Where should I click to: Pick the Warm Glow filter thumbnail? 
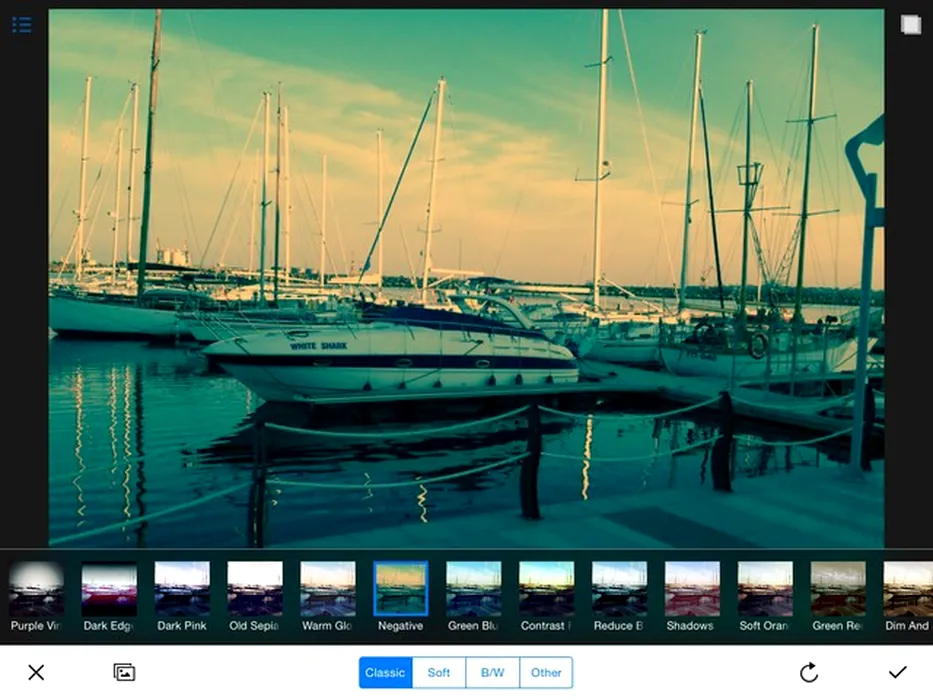point(328,589)
